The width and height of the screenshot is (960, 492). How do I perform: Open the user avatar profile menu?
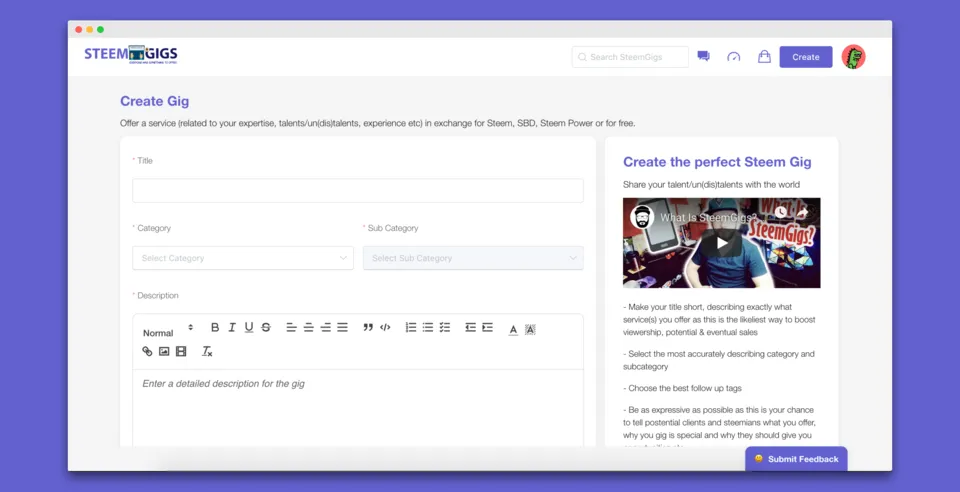pyautogui.click(x=853, y=57)
